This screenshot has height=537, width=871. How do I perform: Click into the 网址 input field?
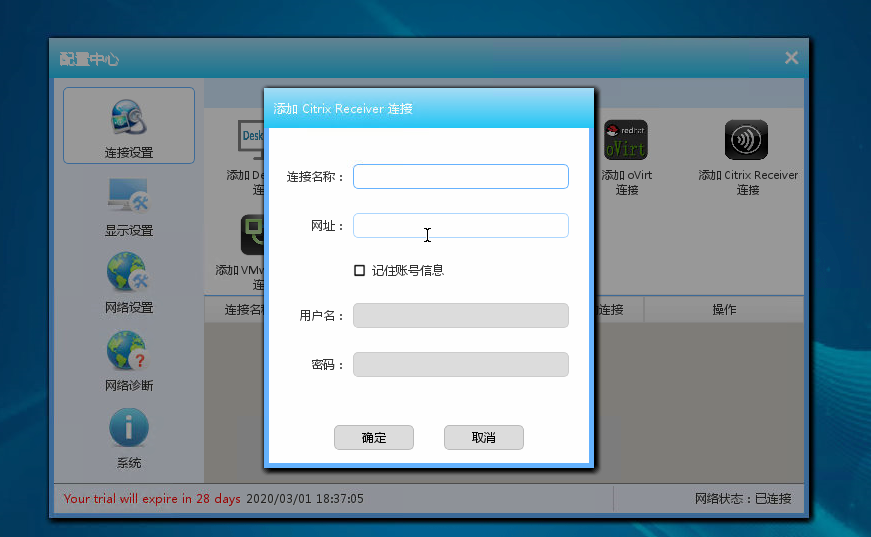[460, 226]
